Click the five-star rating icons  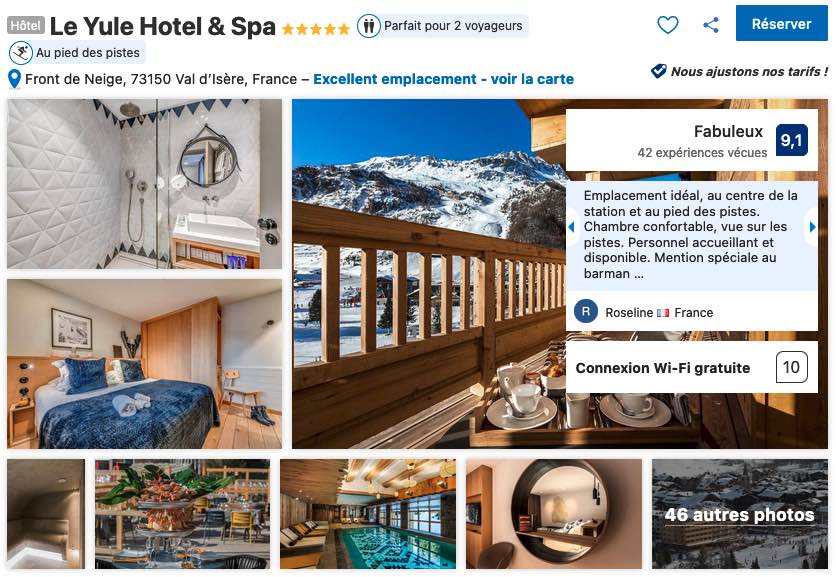[x=316, y=29]
